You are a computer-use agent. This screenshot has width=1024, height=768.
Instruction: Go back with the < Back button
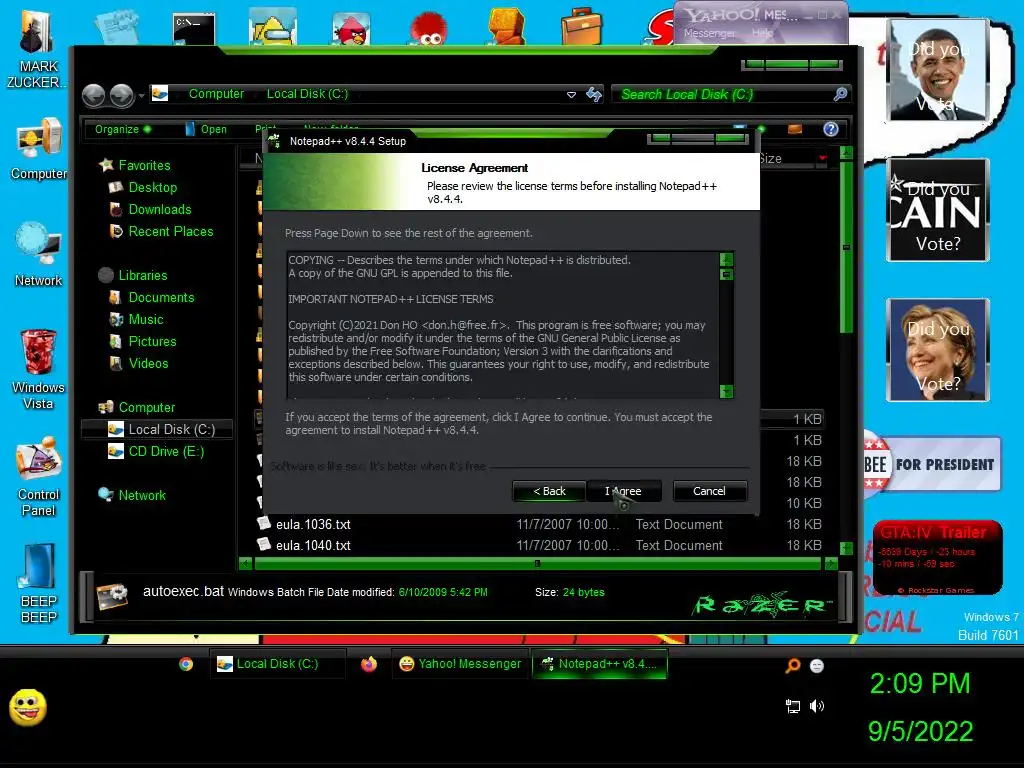[549, 491]
